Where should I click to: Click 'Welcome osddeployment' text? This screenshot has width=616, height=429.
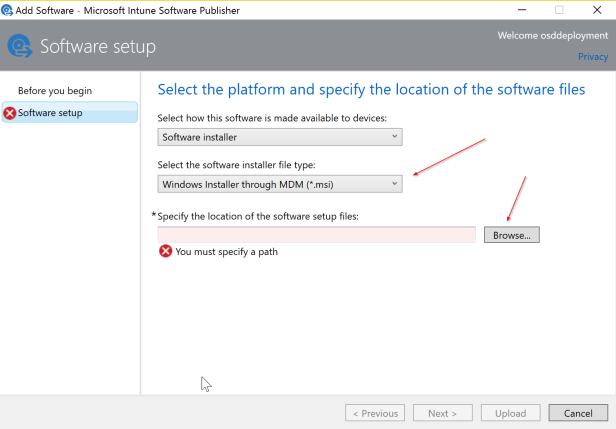click(553, 35)
